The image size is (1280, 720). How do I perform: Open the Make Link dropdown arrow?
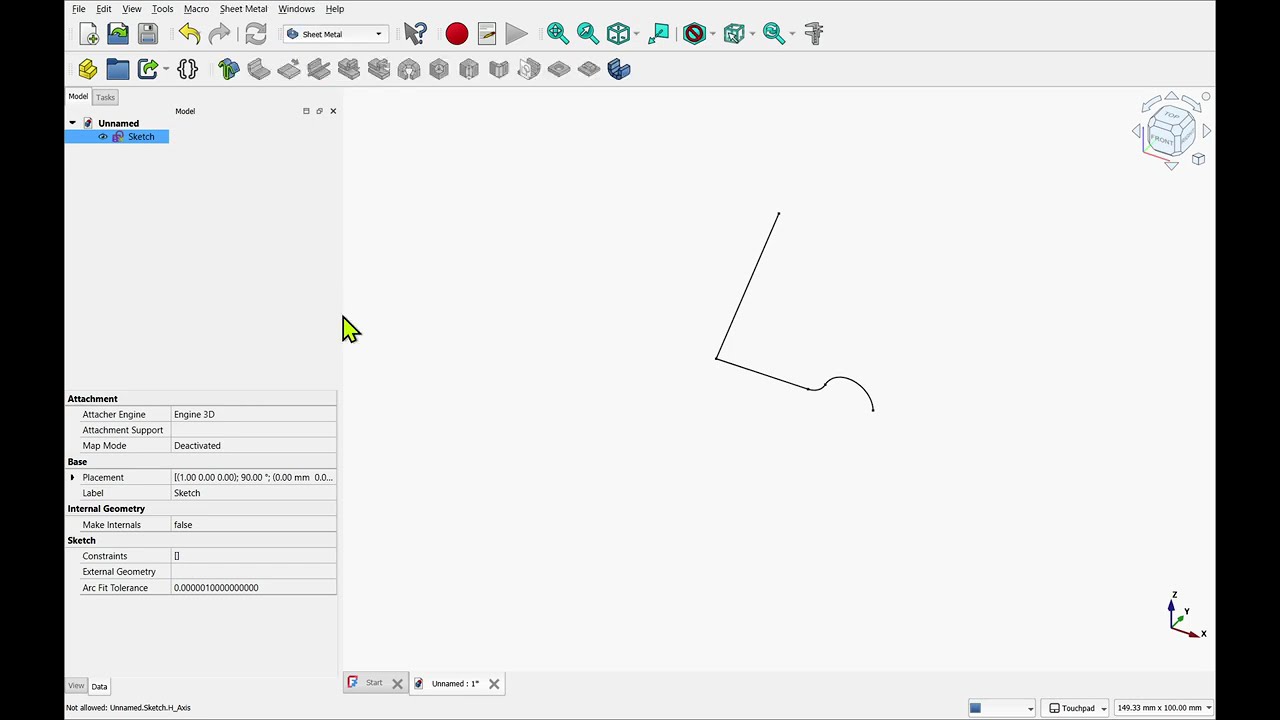point(165,69)
